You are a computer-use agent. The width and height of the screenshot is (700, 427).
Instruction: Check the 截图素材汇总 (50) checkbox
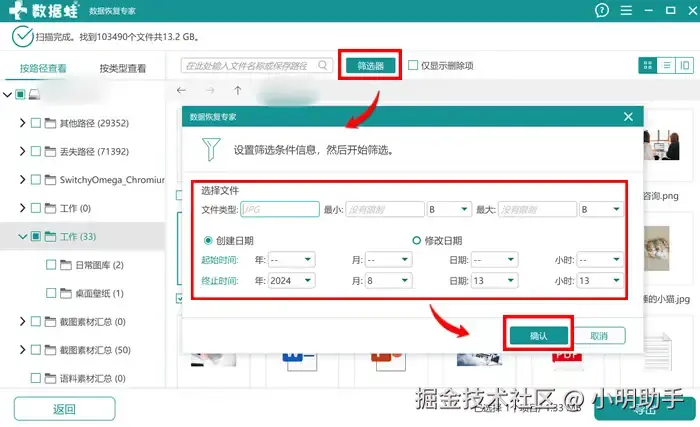[36, 350]
